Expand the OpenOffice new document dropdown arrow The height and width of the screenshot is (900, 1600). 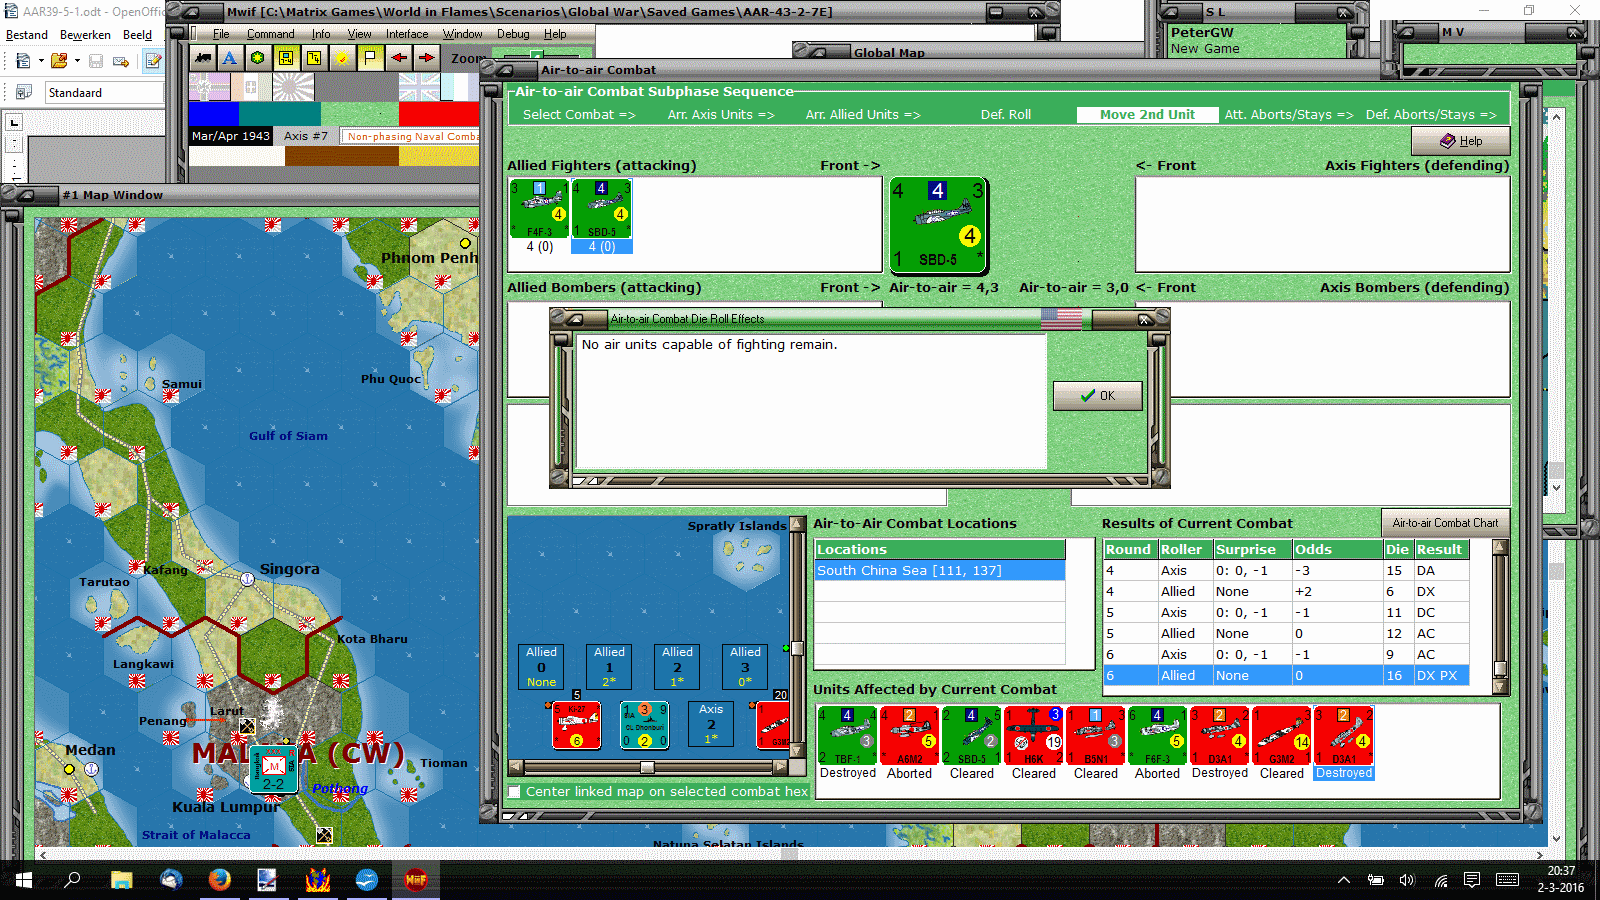(x=41, y=61)
